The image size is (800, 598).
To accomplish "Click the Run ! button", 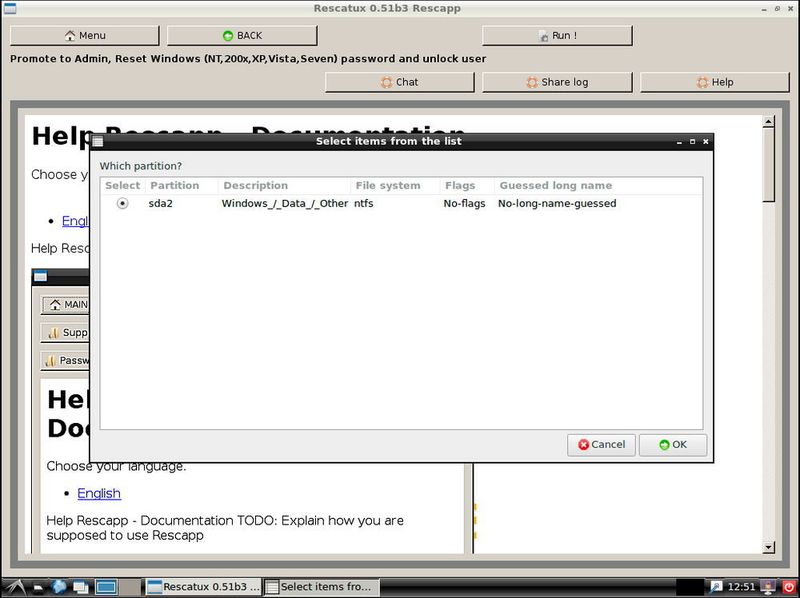I will pos(557,36).
